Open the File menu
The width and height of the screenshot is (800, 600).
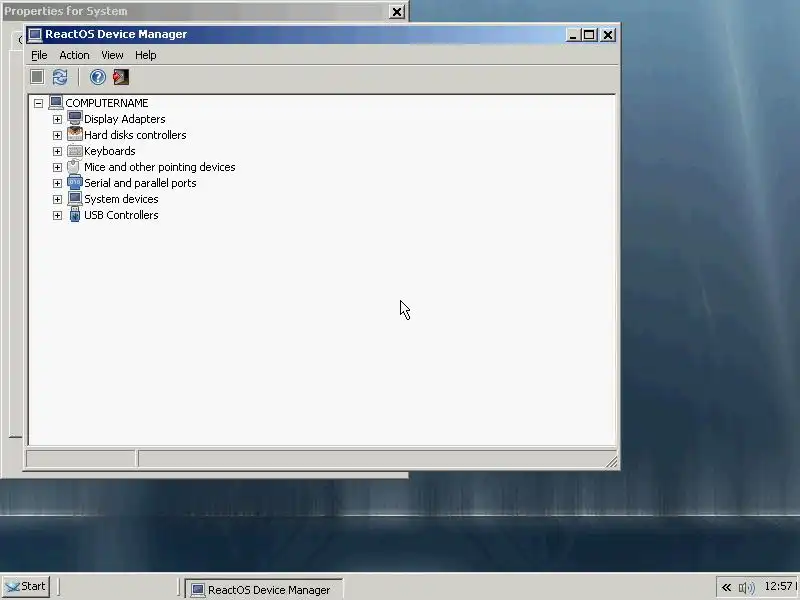(39, 55)
